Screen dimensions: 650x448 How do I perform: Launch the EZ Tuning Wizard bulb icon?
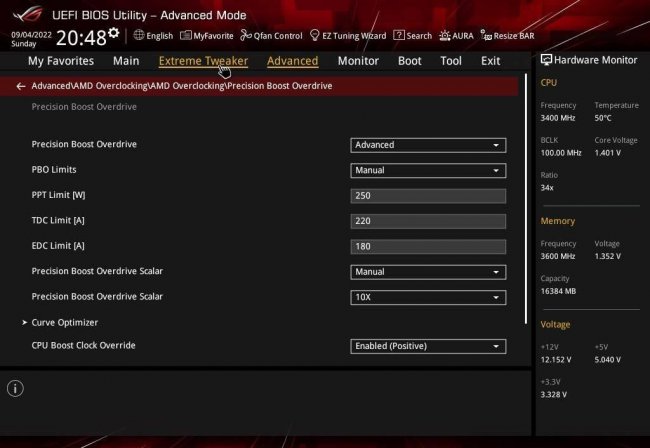315,35
